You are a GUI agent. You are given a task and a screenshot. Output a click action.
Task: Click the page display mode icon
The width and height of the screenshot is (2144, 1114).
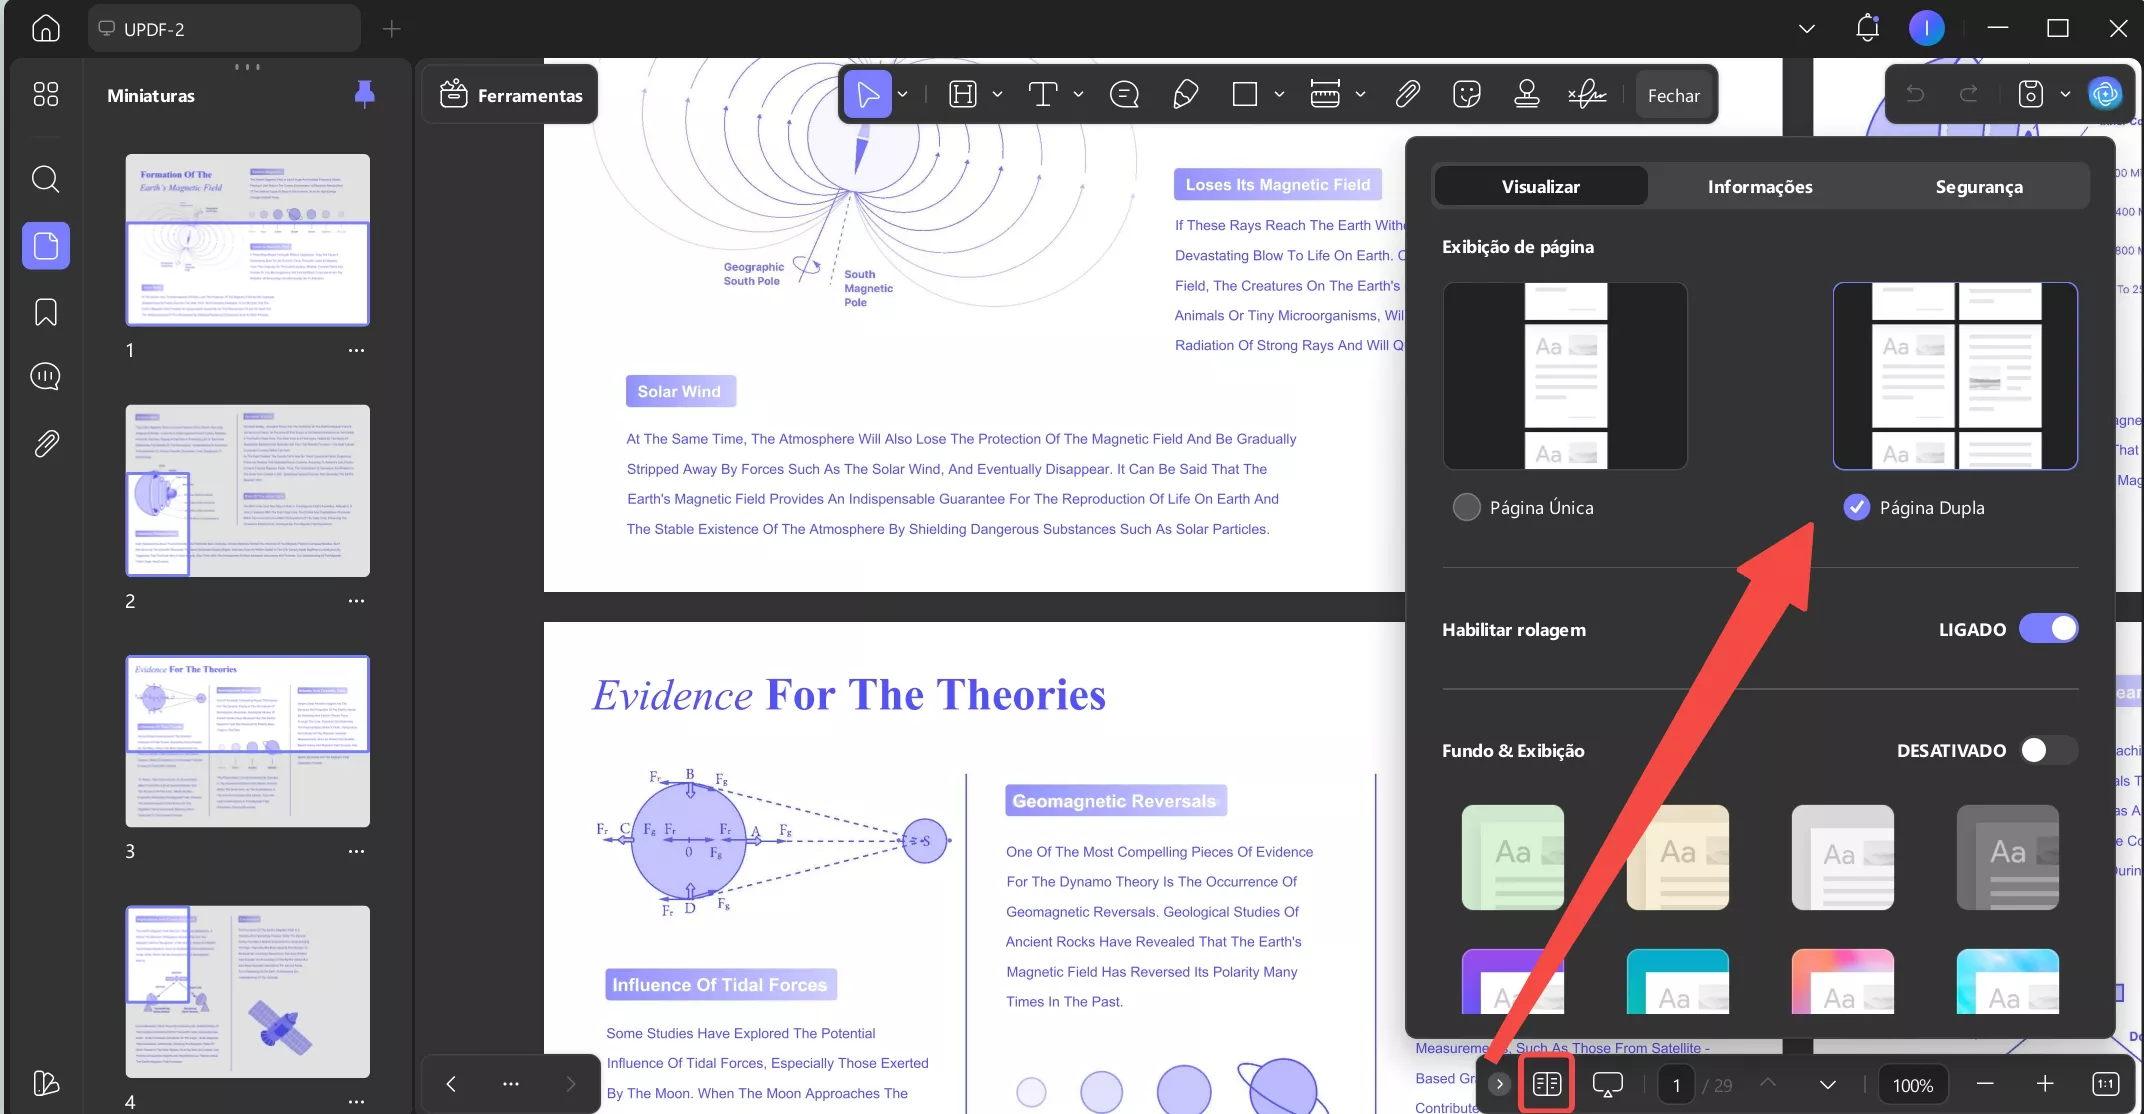coord(1546,1084)
